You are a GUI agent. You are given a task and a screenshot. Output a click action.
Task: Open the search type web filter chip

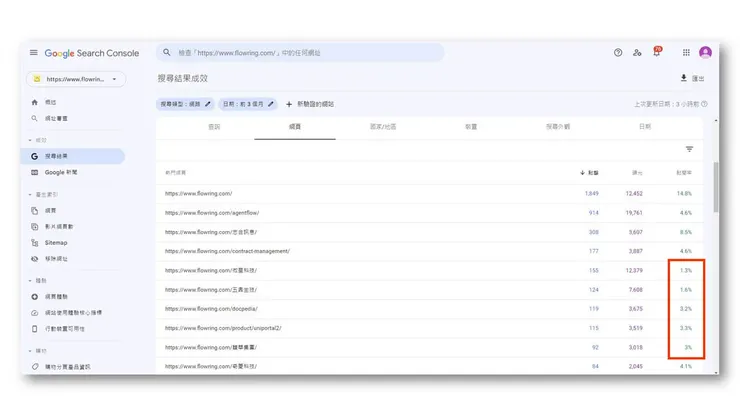(x=185, y=104)
